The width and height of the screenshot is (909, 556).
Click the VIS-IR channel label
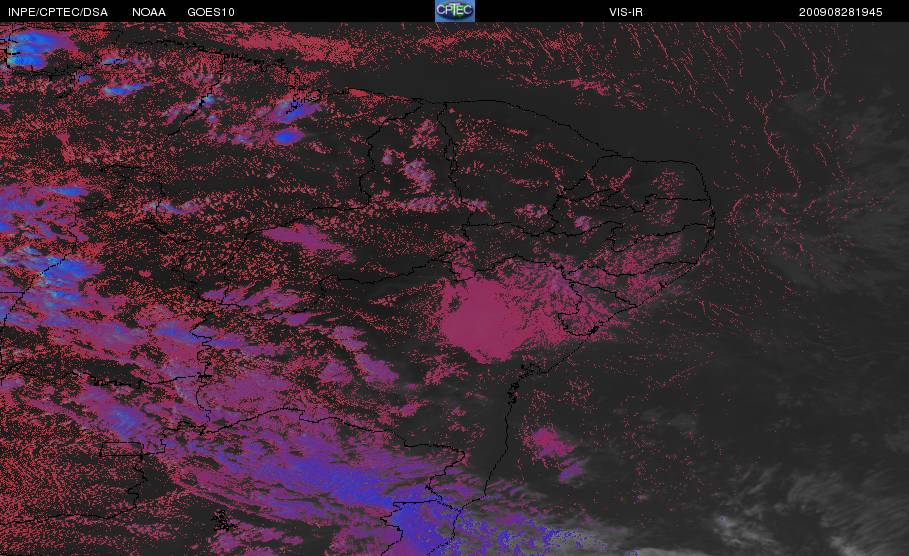pos(626,12)
